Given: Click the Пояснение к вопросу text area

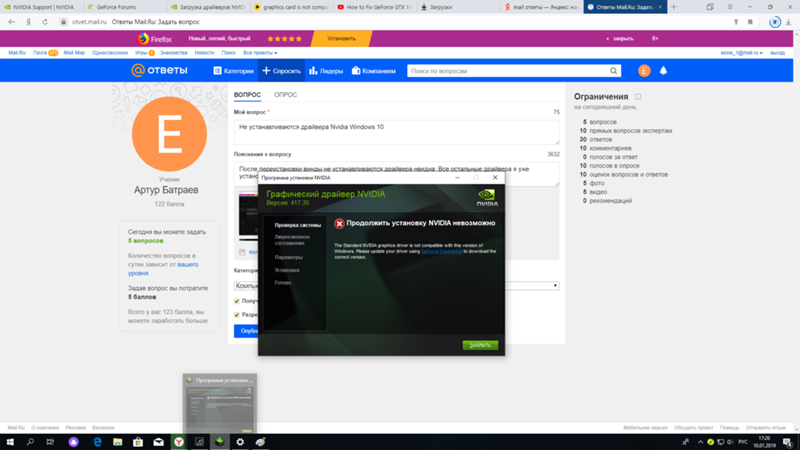Looking at the screenshot, I should click(x=396, y=174).
